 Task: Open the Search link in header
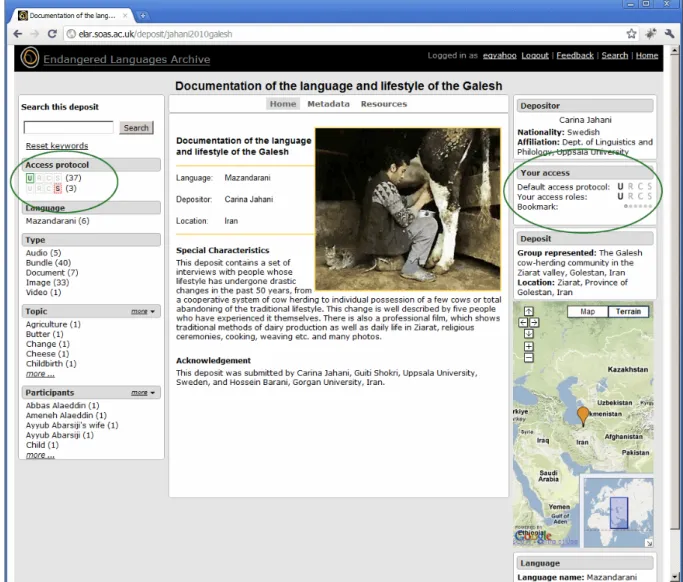click(x=615, y=55)
